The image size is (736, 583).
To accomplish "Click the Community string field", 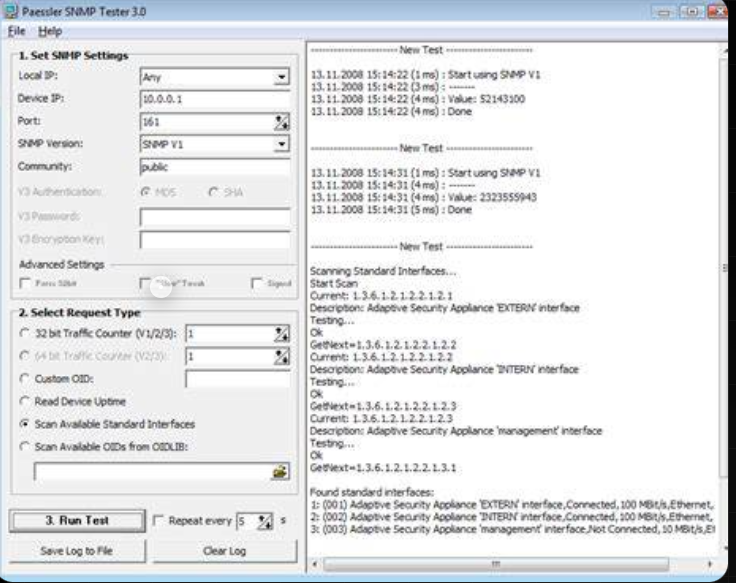I will click(215, 167).
